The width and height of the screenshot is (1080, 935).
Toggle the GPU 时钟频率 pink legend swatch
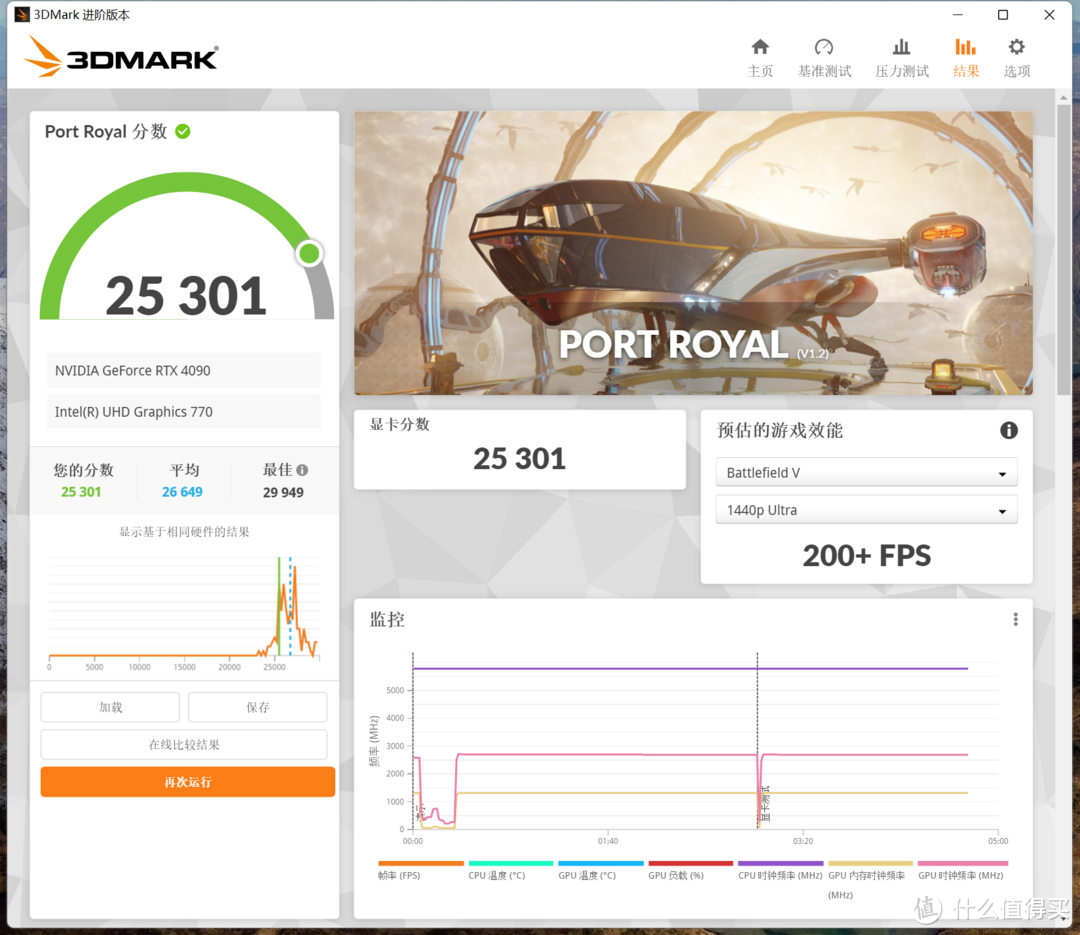tap(962, 863)
